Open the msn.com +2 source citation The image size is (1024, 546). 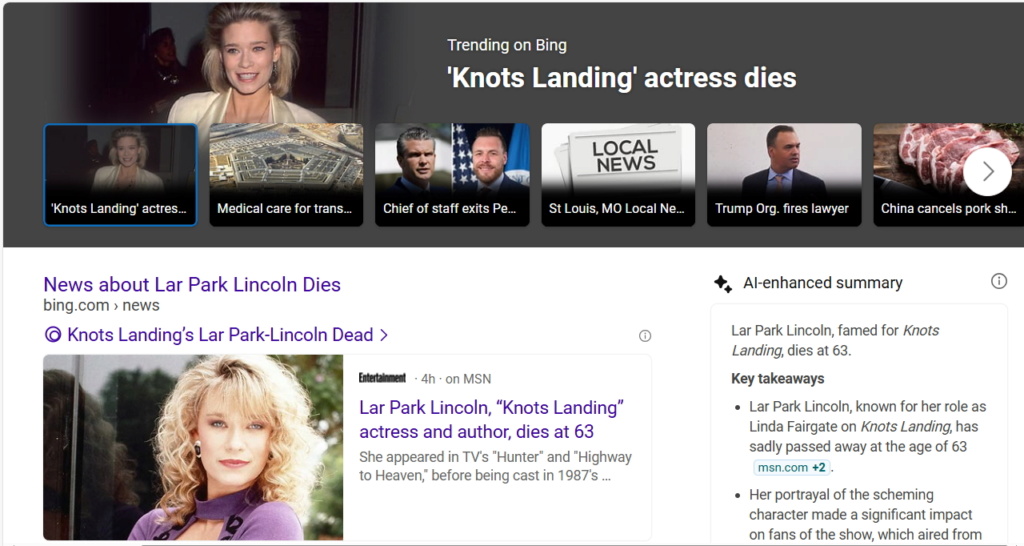[792, 468]
